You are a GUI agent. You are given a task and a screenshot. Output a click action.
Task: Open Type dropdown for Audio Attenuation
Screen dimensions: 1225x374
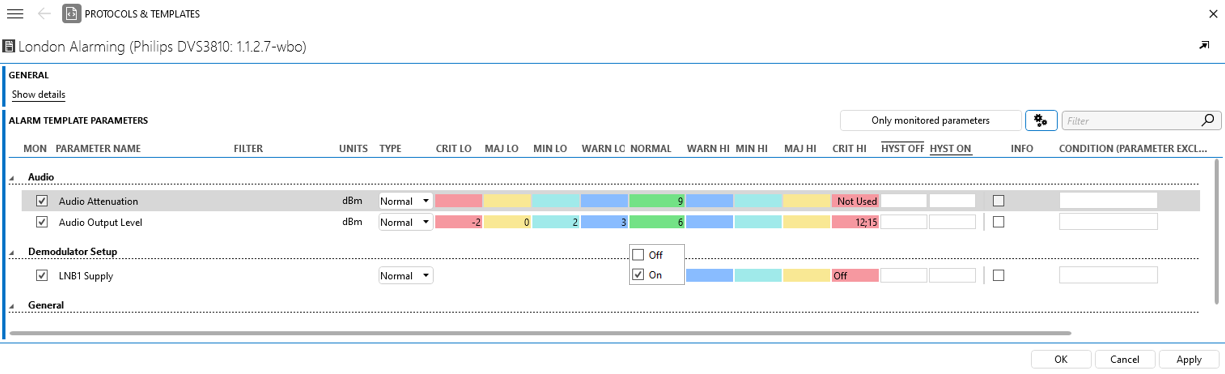pos(405,201)
